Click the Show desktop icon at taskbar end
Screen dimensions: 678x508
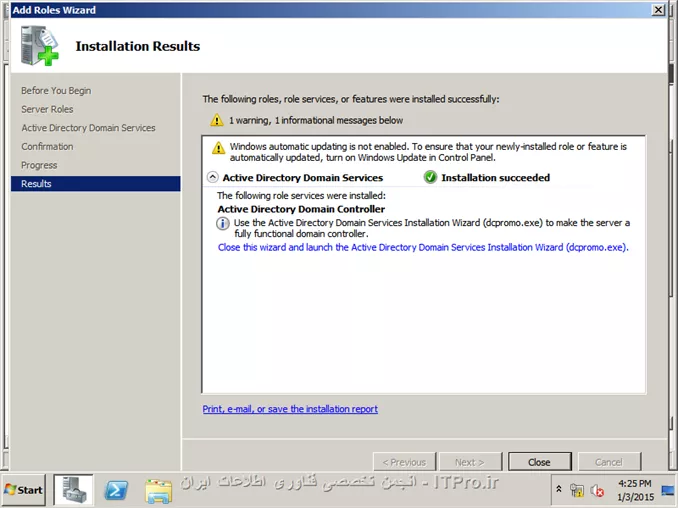[668, 490]
